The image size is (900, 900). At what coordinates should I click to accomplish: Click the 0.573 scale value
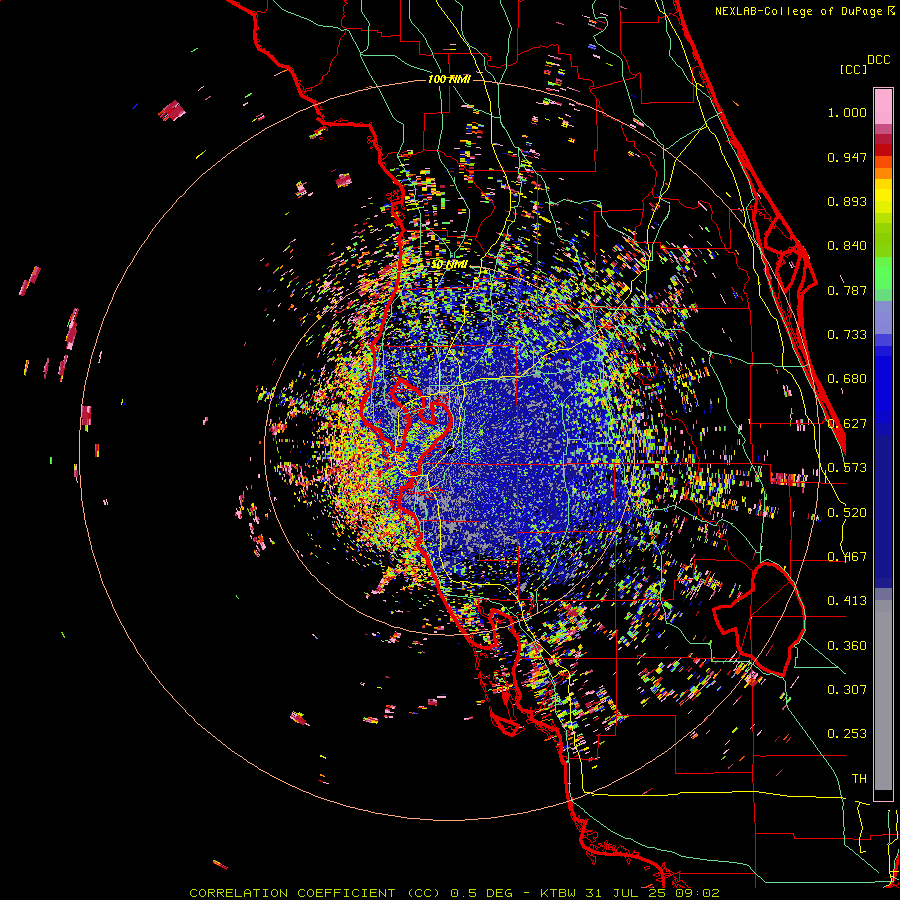click(x=847, y=468)
